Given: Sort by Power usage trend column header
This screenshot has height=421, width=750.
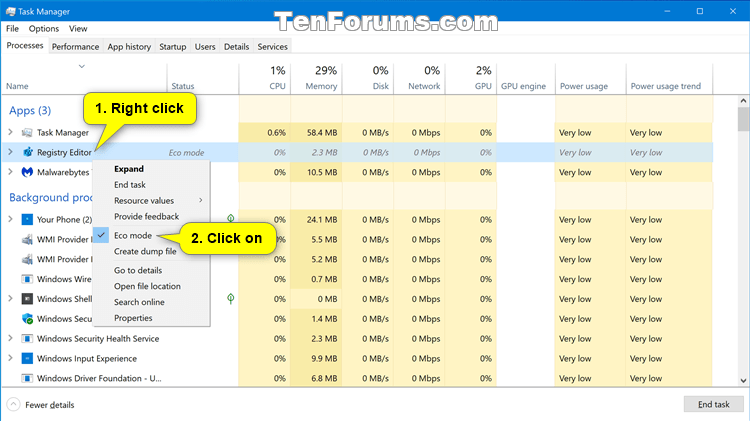Looking at the screenshot, I should [669, 78].
